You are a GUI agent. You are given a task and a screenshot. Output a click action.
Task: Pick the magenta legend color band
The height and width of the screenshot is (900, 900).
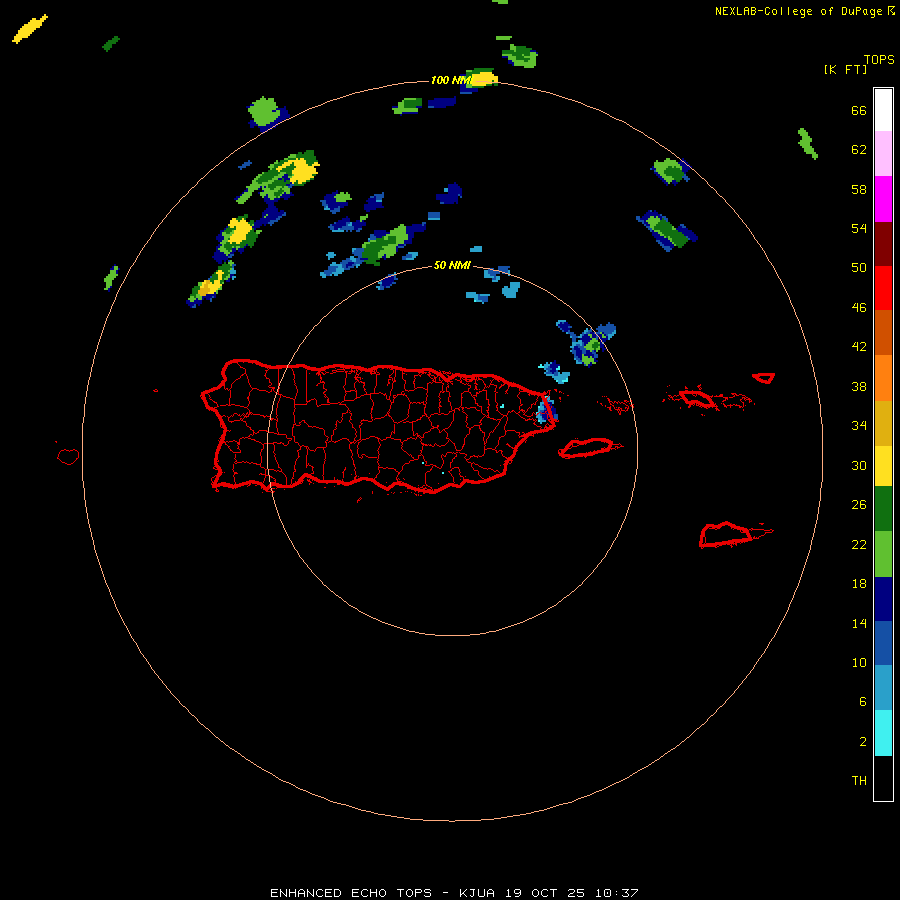click(x=883, y=199)
